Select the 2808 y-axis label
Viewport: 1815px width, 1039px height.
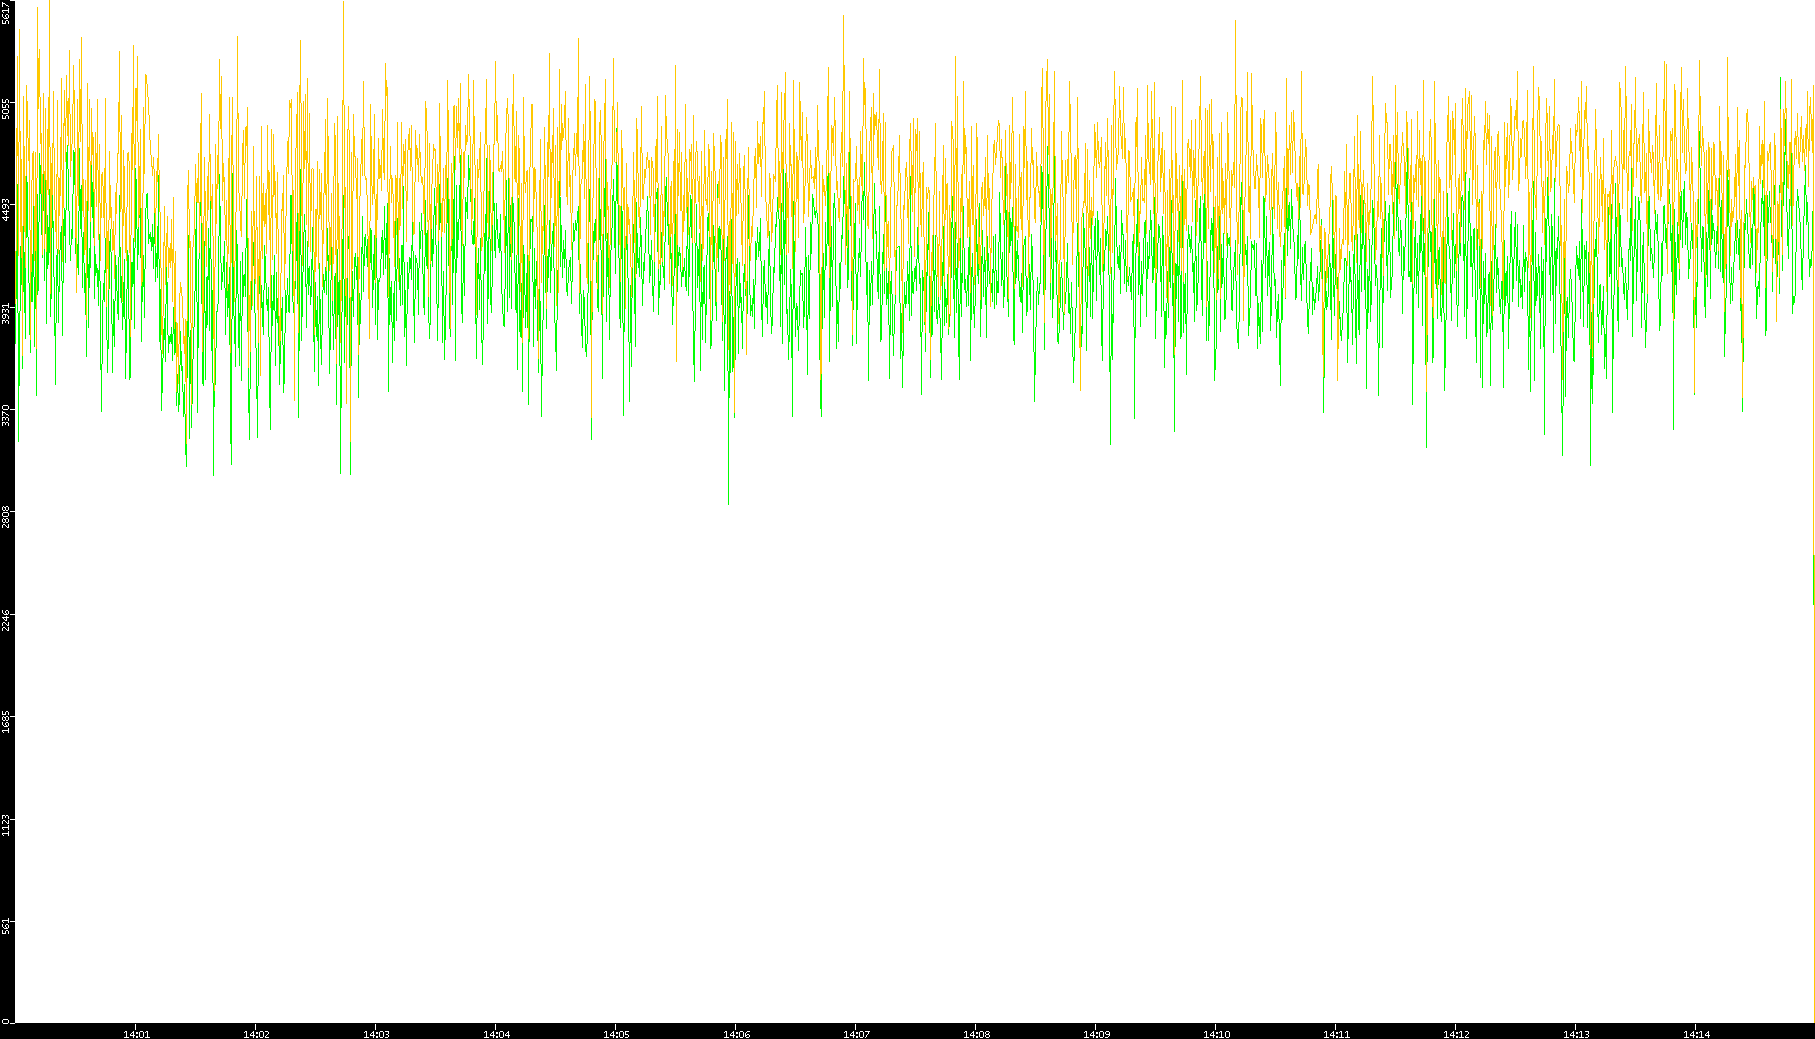7,517
